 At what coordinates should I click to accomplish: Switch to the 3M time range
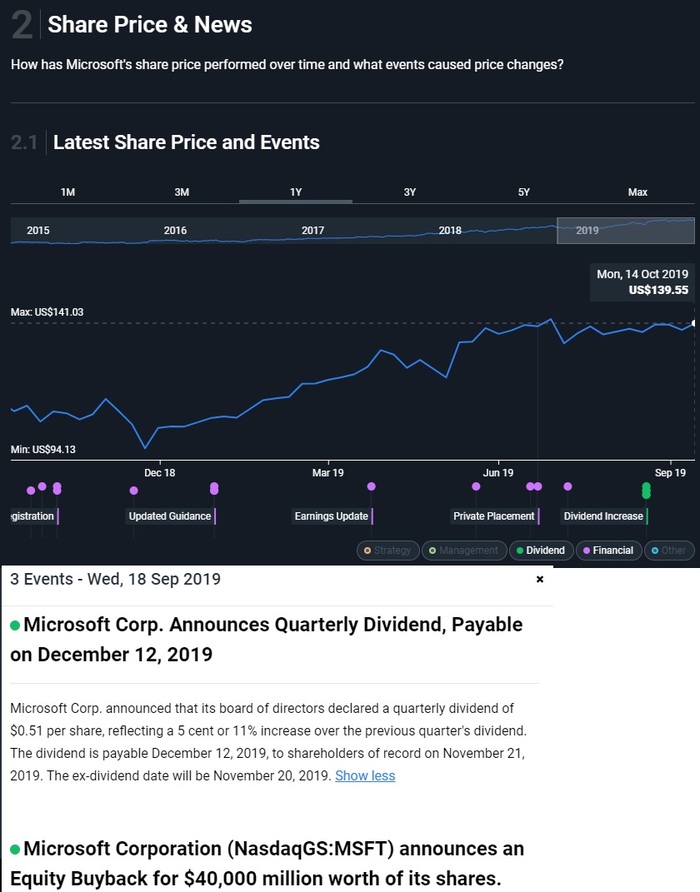(182, 192)
